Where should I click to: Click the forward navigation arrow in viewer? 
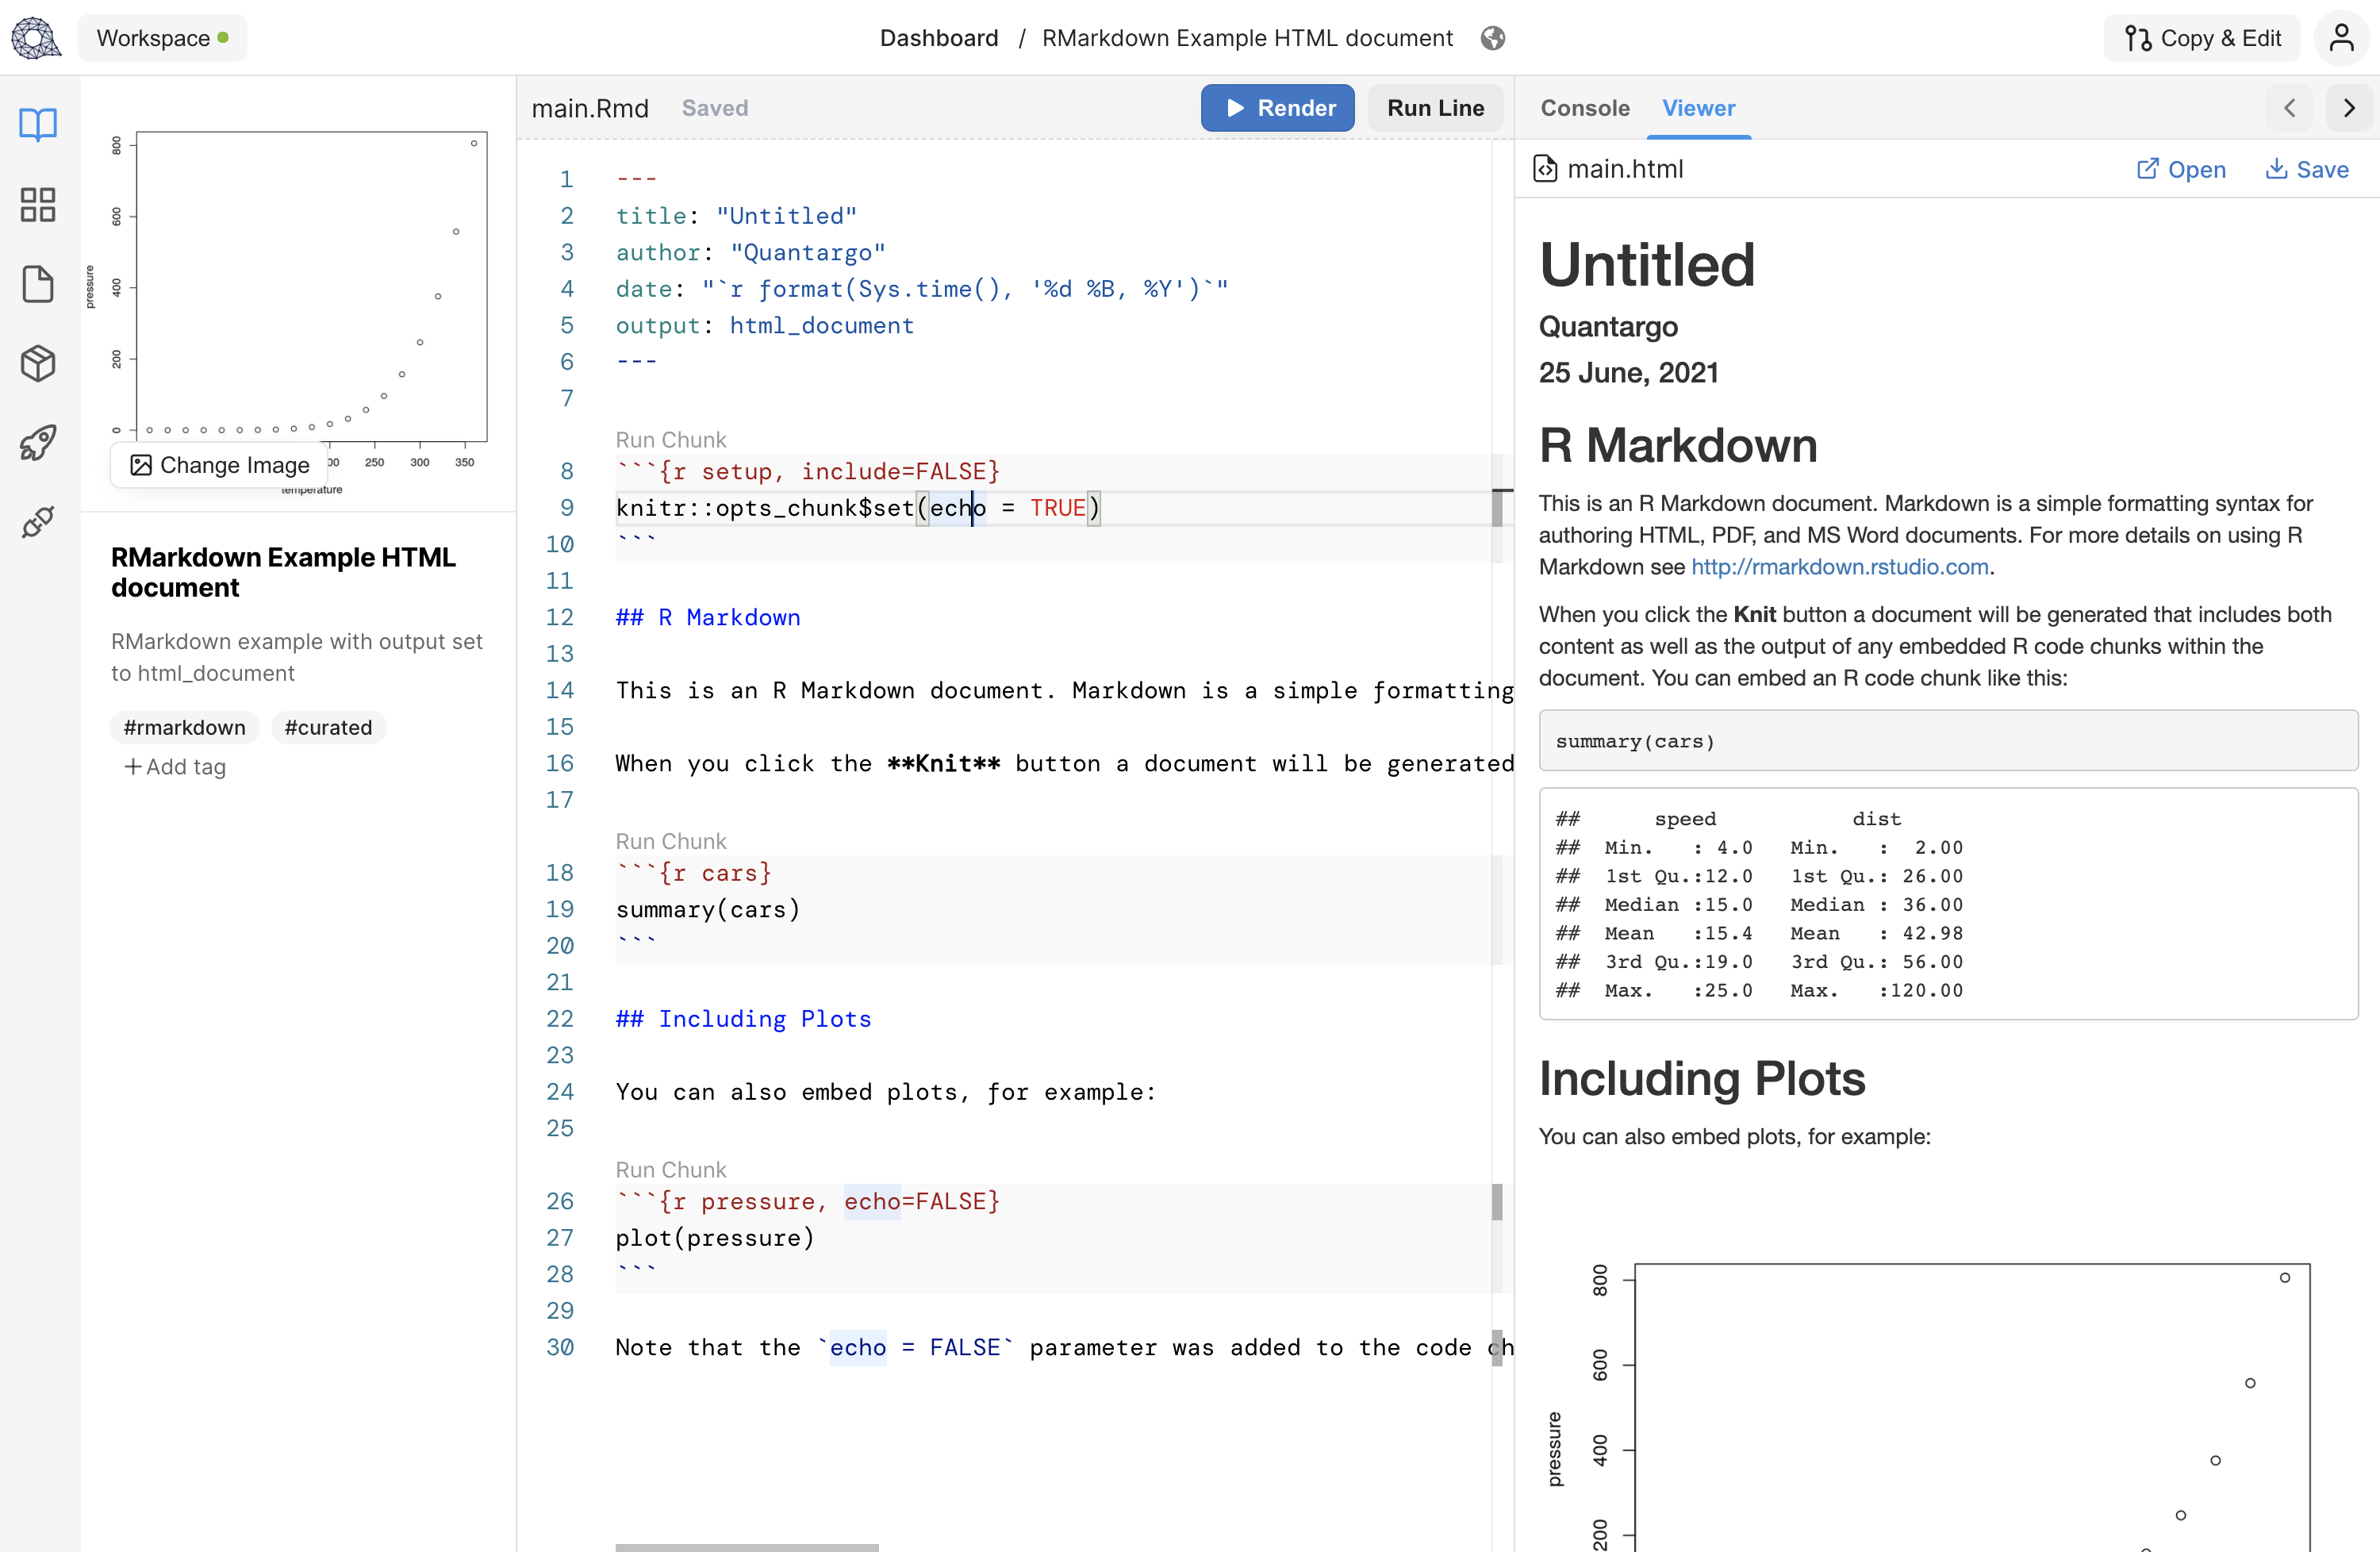tap(2349, 107)
